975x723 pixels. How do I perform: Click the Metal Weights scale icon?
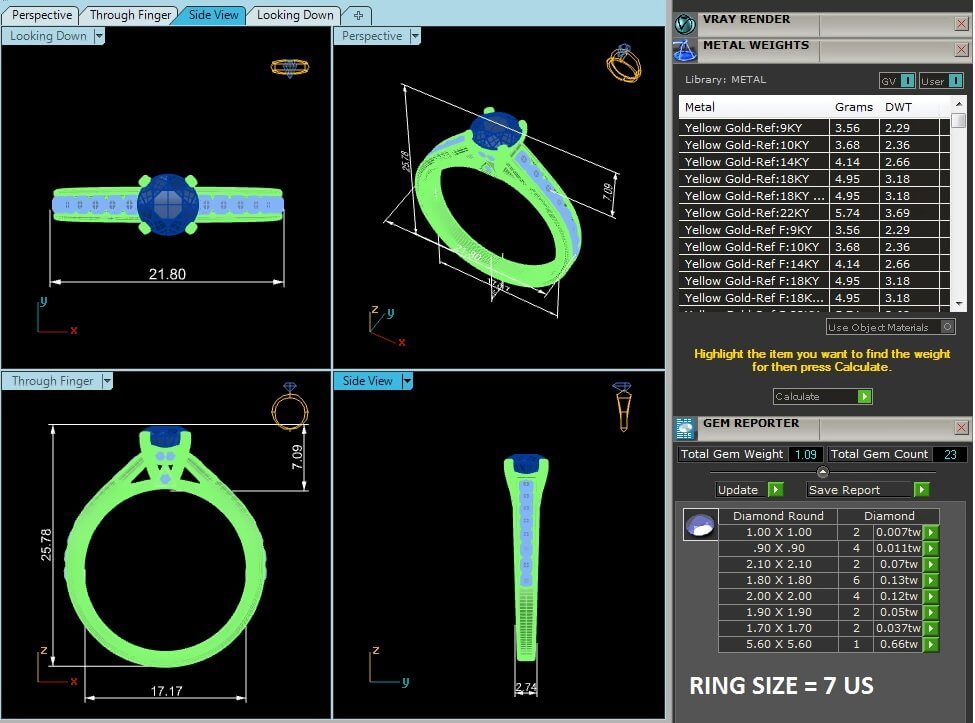pos(685,51)
